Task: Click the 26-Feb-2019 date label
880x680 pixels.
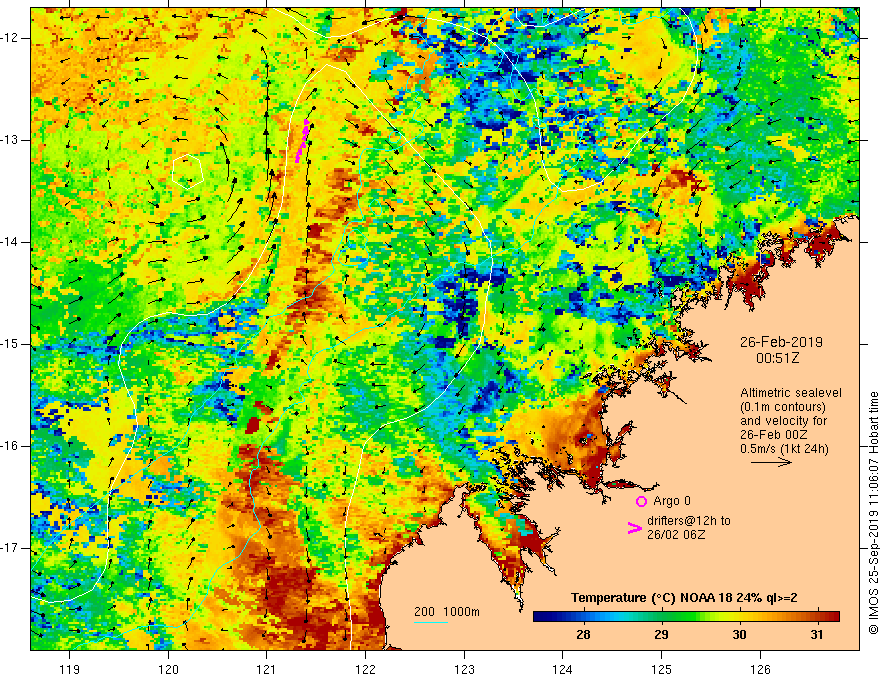Action: pos(781,342)
